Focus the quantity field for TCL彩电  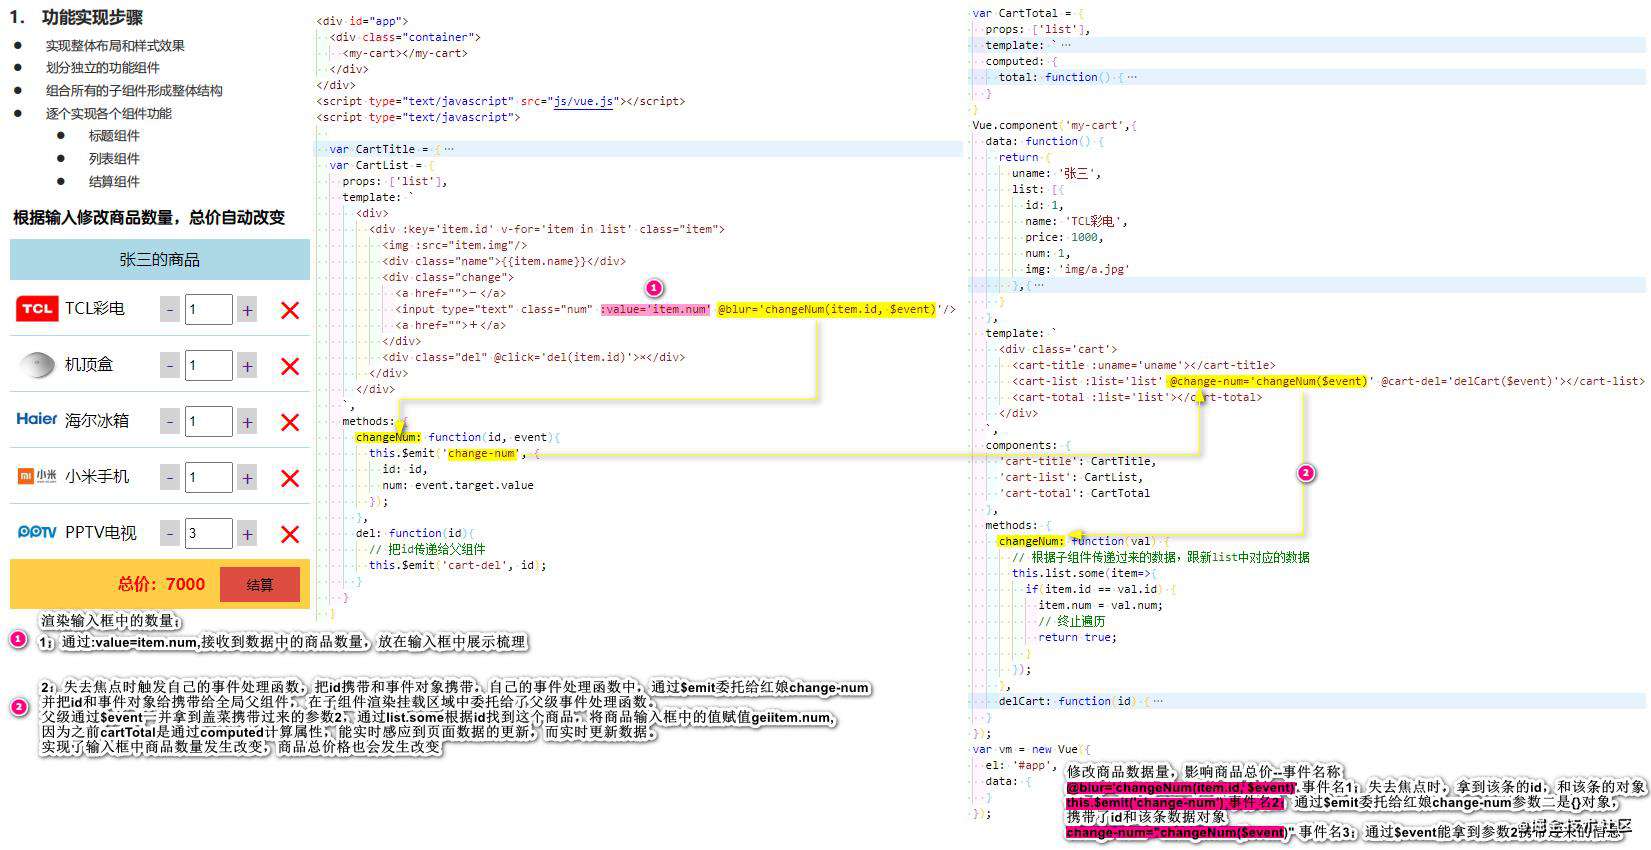[x=208, y=310]
